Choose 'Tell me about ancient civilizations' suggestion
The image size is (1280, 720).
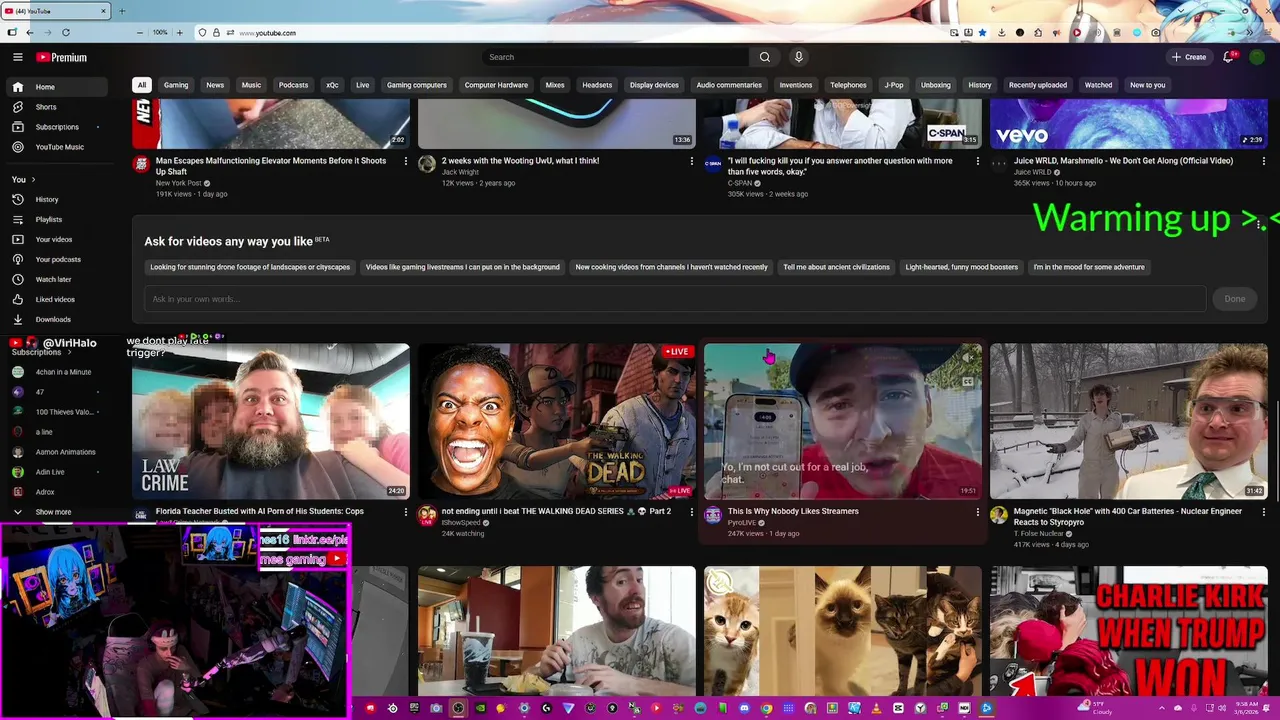tap(836, 267)
